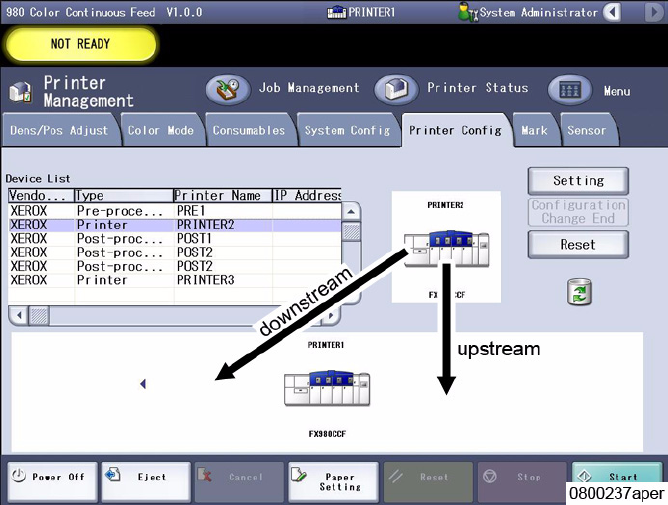Click the System Administrator user icon
Viewport: 668px width, 505px height.
pyautogui.click(x=467, y=12)
